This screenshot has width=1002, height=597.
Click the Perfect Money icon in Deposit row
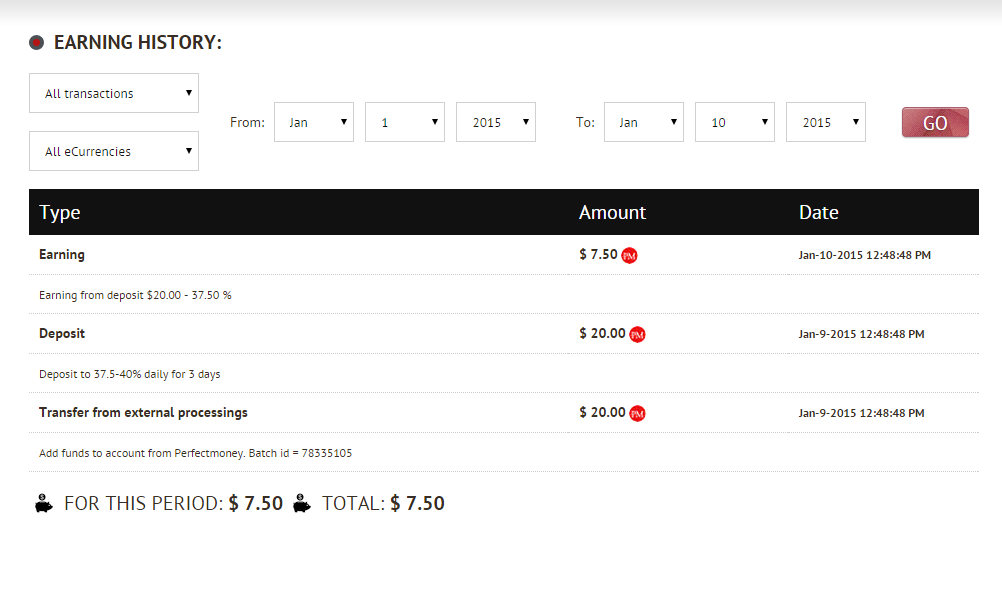(637, 335)
